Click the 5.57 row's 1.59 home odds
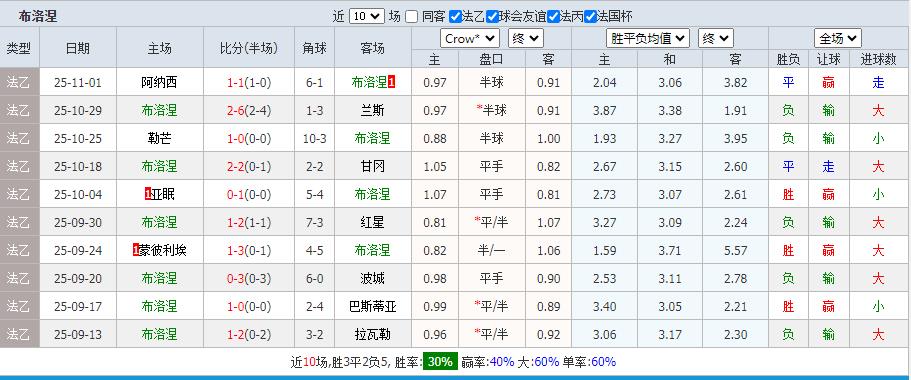The image size is (911, 380). 605,250
